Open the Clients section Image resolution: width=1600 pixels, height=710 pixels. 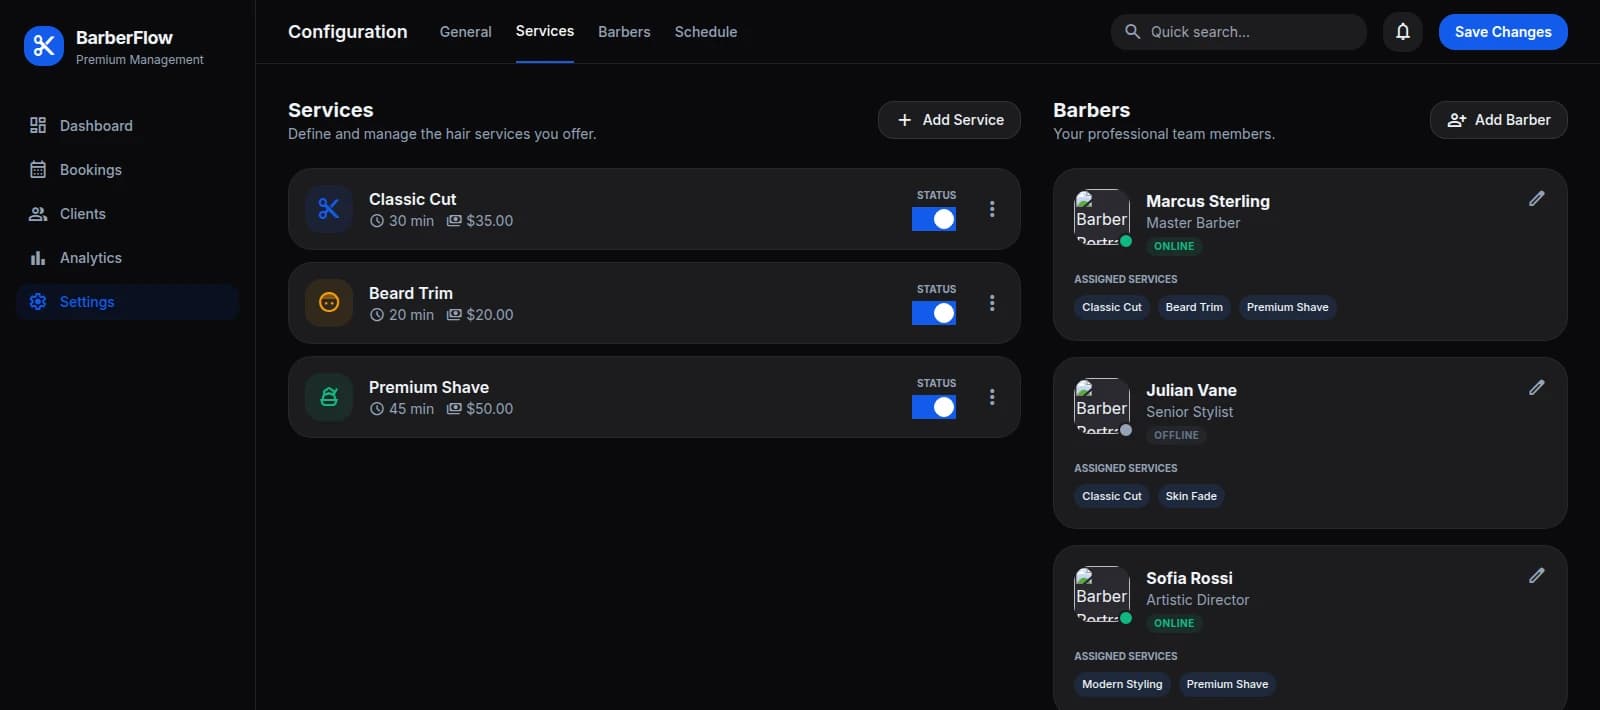pos(127,214)
